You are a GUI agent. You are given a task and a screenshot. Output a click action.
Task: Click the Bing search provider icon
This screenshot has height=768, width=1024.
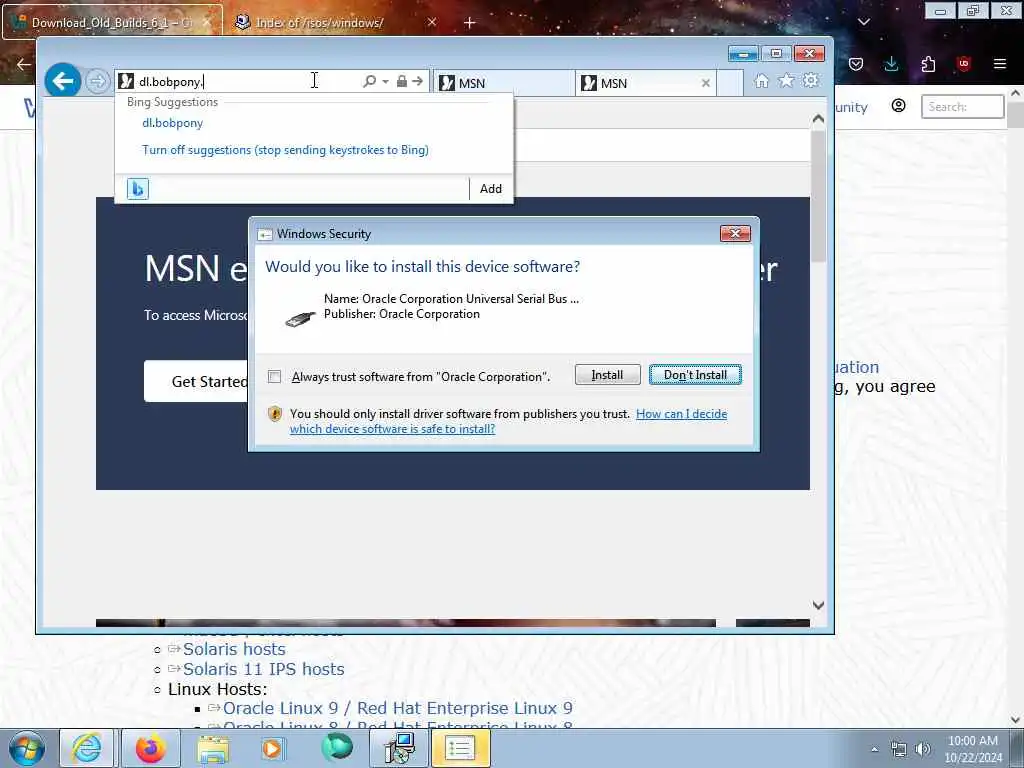(138, 189)
